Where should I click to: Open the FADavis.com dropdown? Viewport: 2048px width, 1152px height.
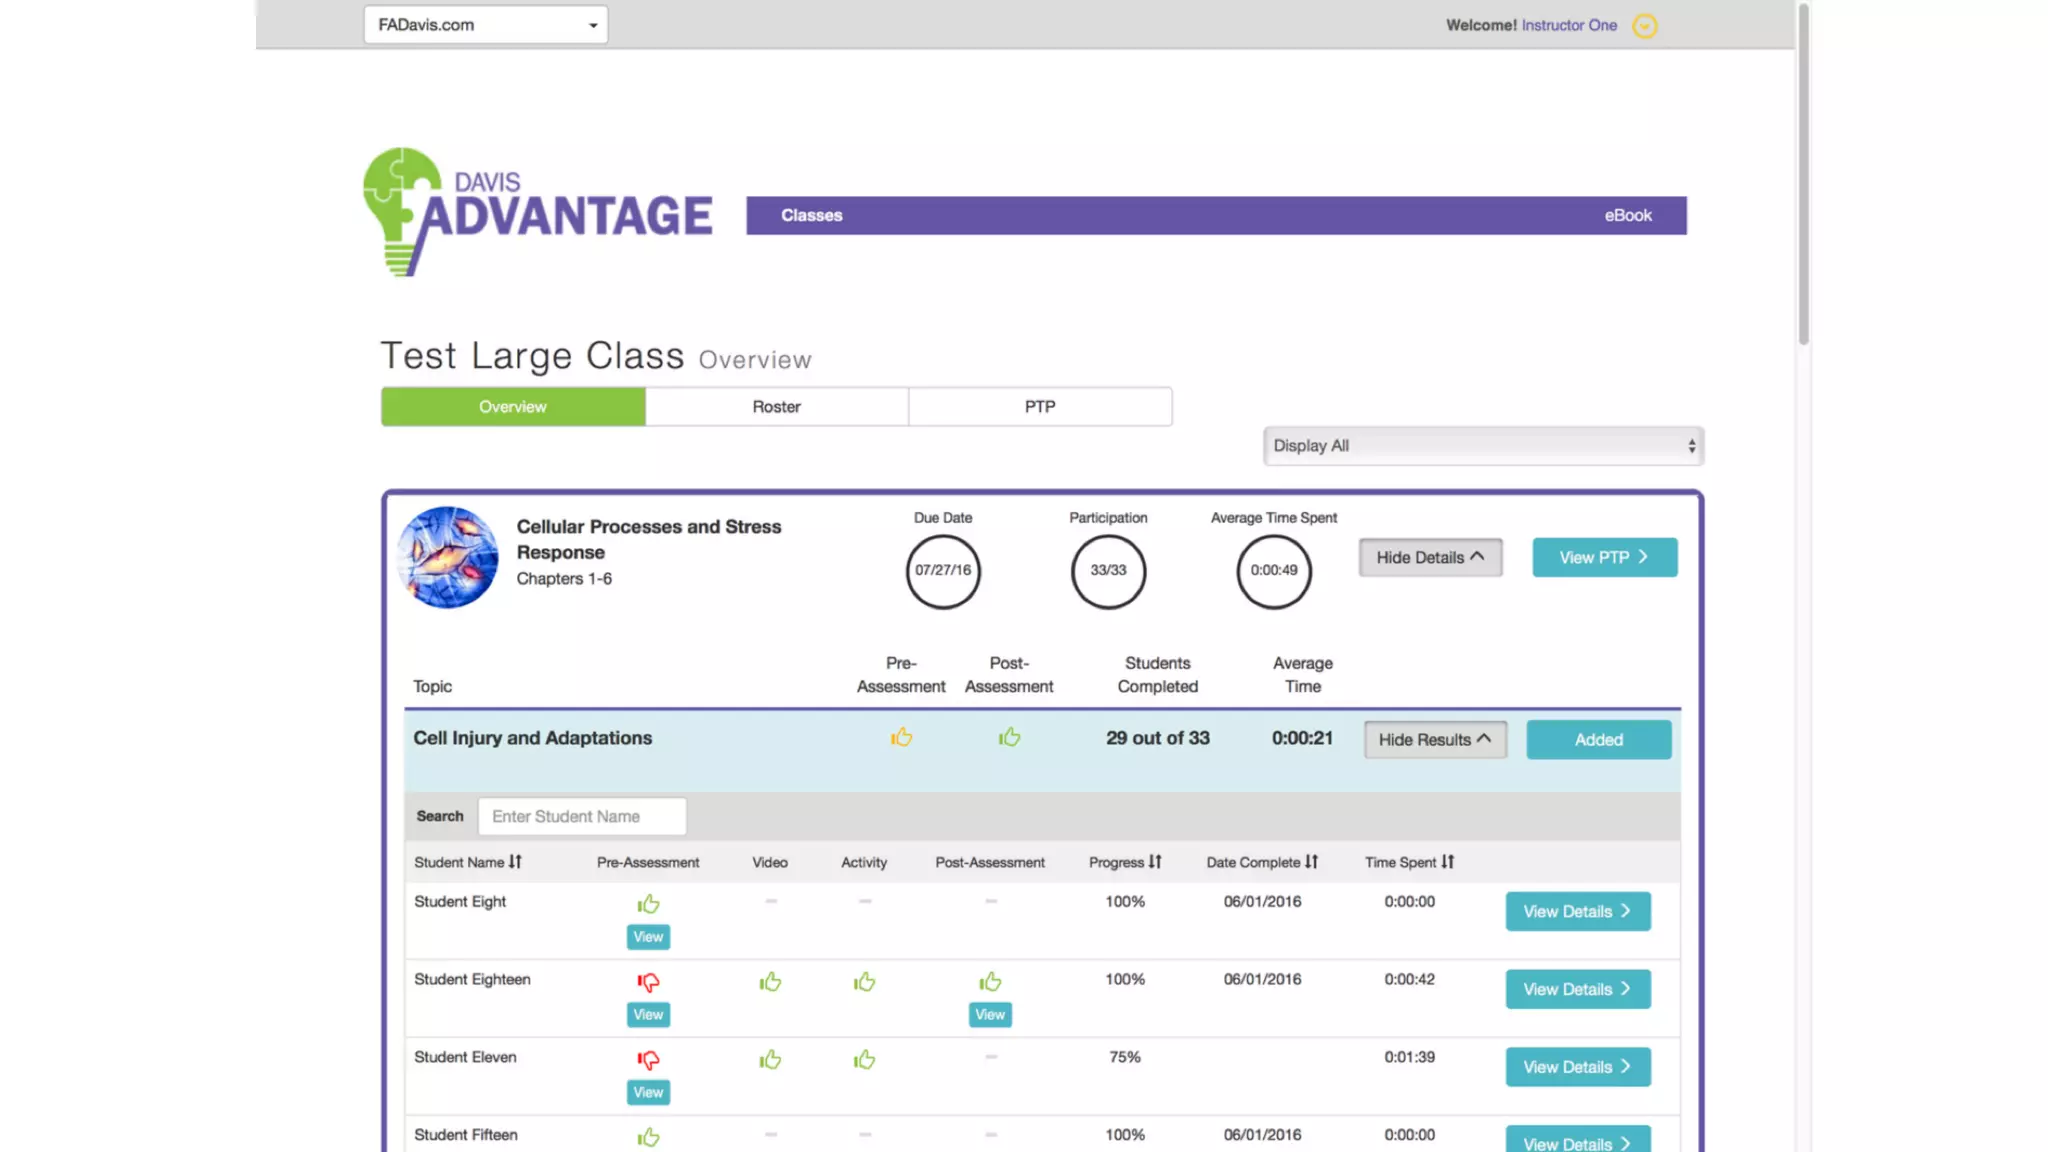tap(485, 25)
